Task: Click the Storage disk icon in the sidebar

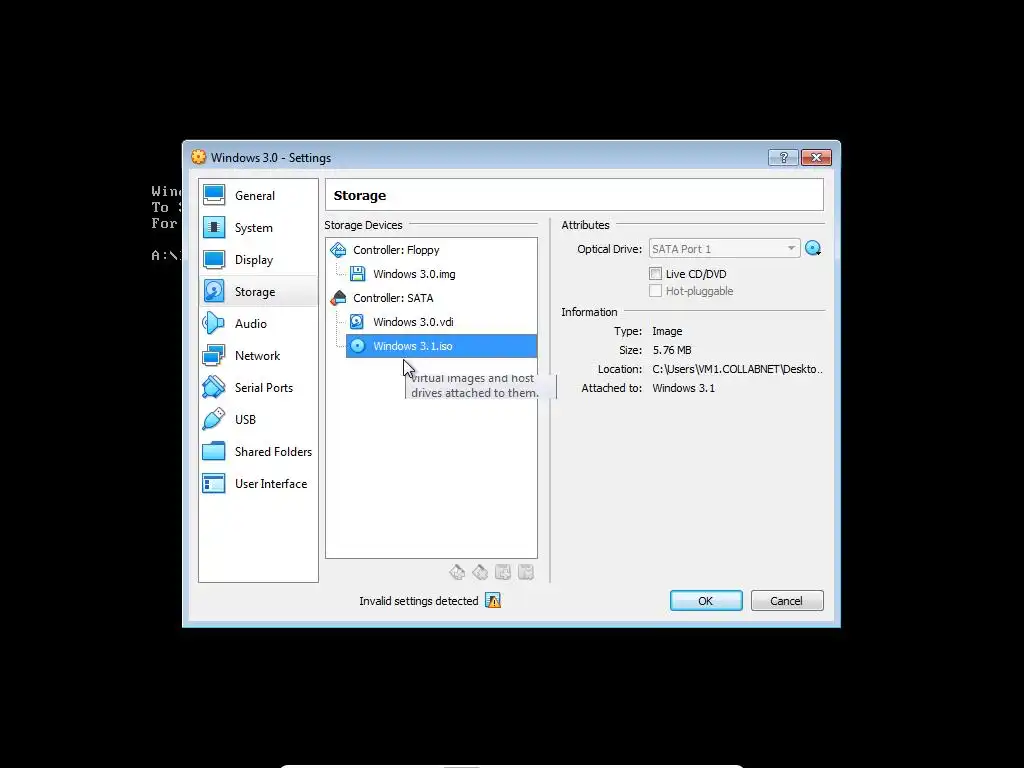Action: point(214,291)
